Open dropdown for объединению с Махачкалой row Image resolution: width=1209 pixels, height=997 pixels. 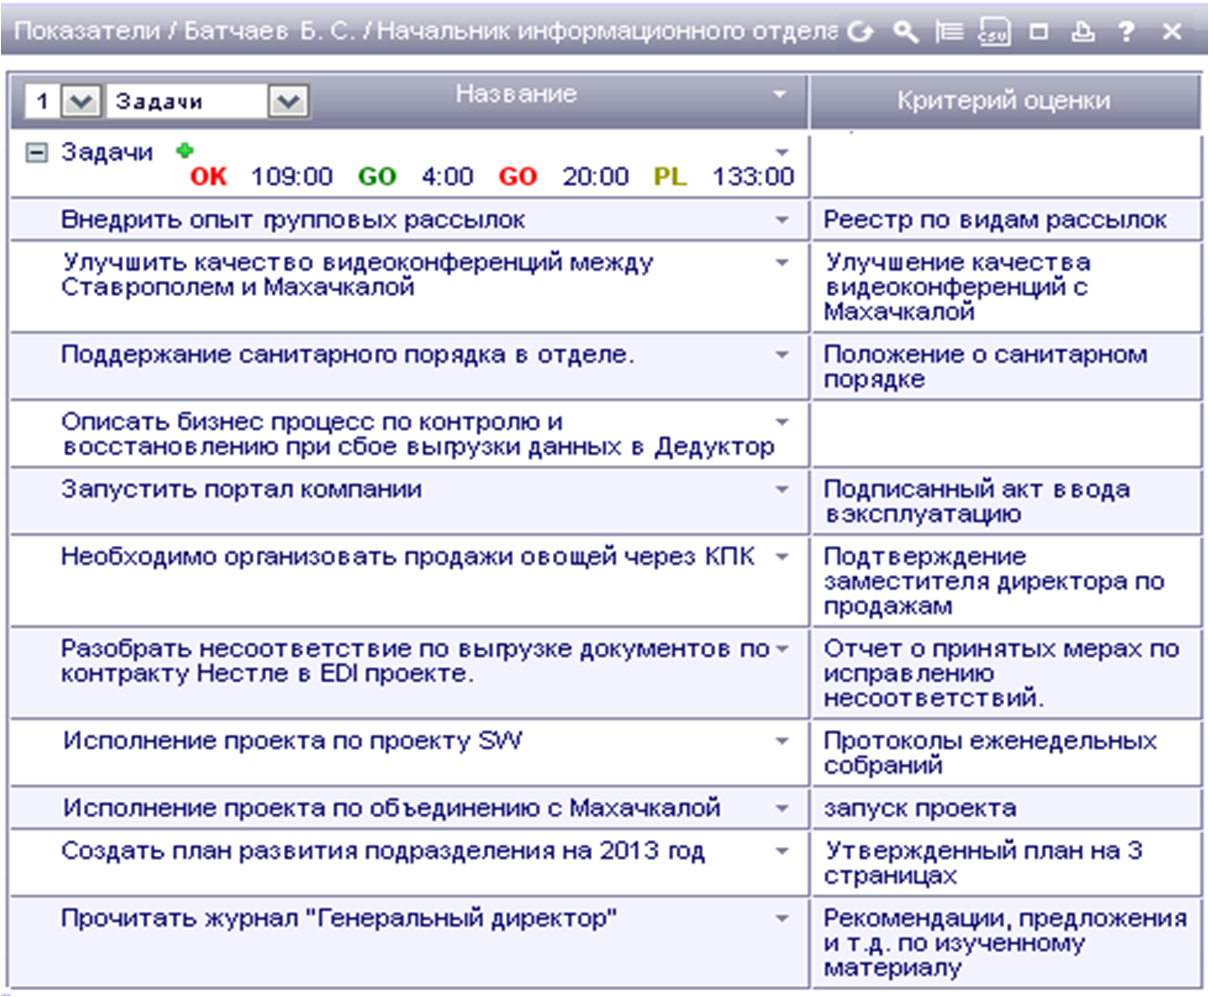coord(783,808)
